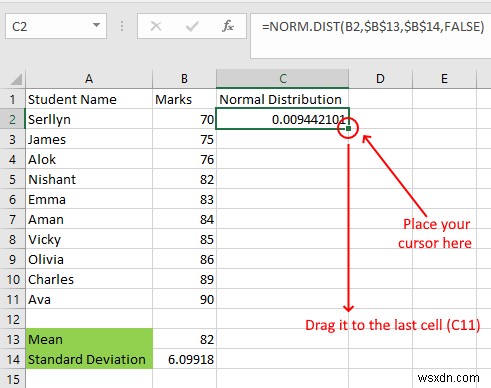Click the Enter checkmark formula icon
This screenshot has height=388, width=491.
point(192,26)
